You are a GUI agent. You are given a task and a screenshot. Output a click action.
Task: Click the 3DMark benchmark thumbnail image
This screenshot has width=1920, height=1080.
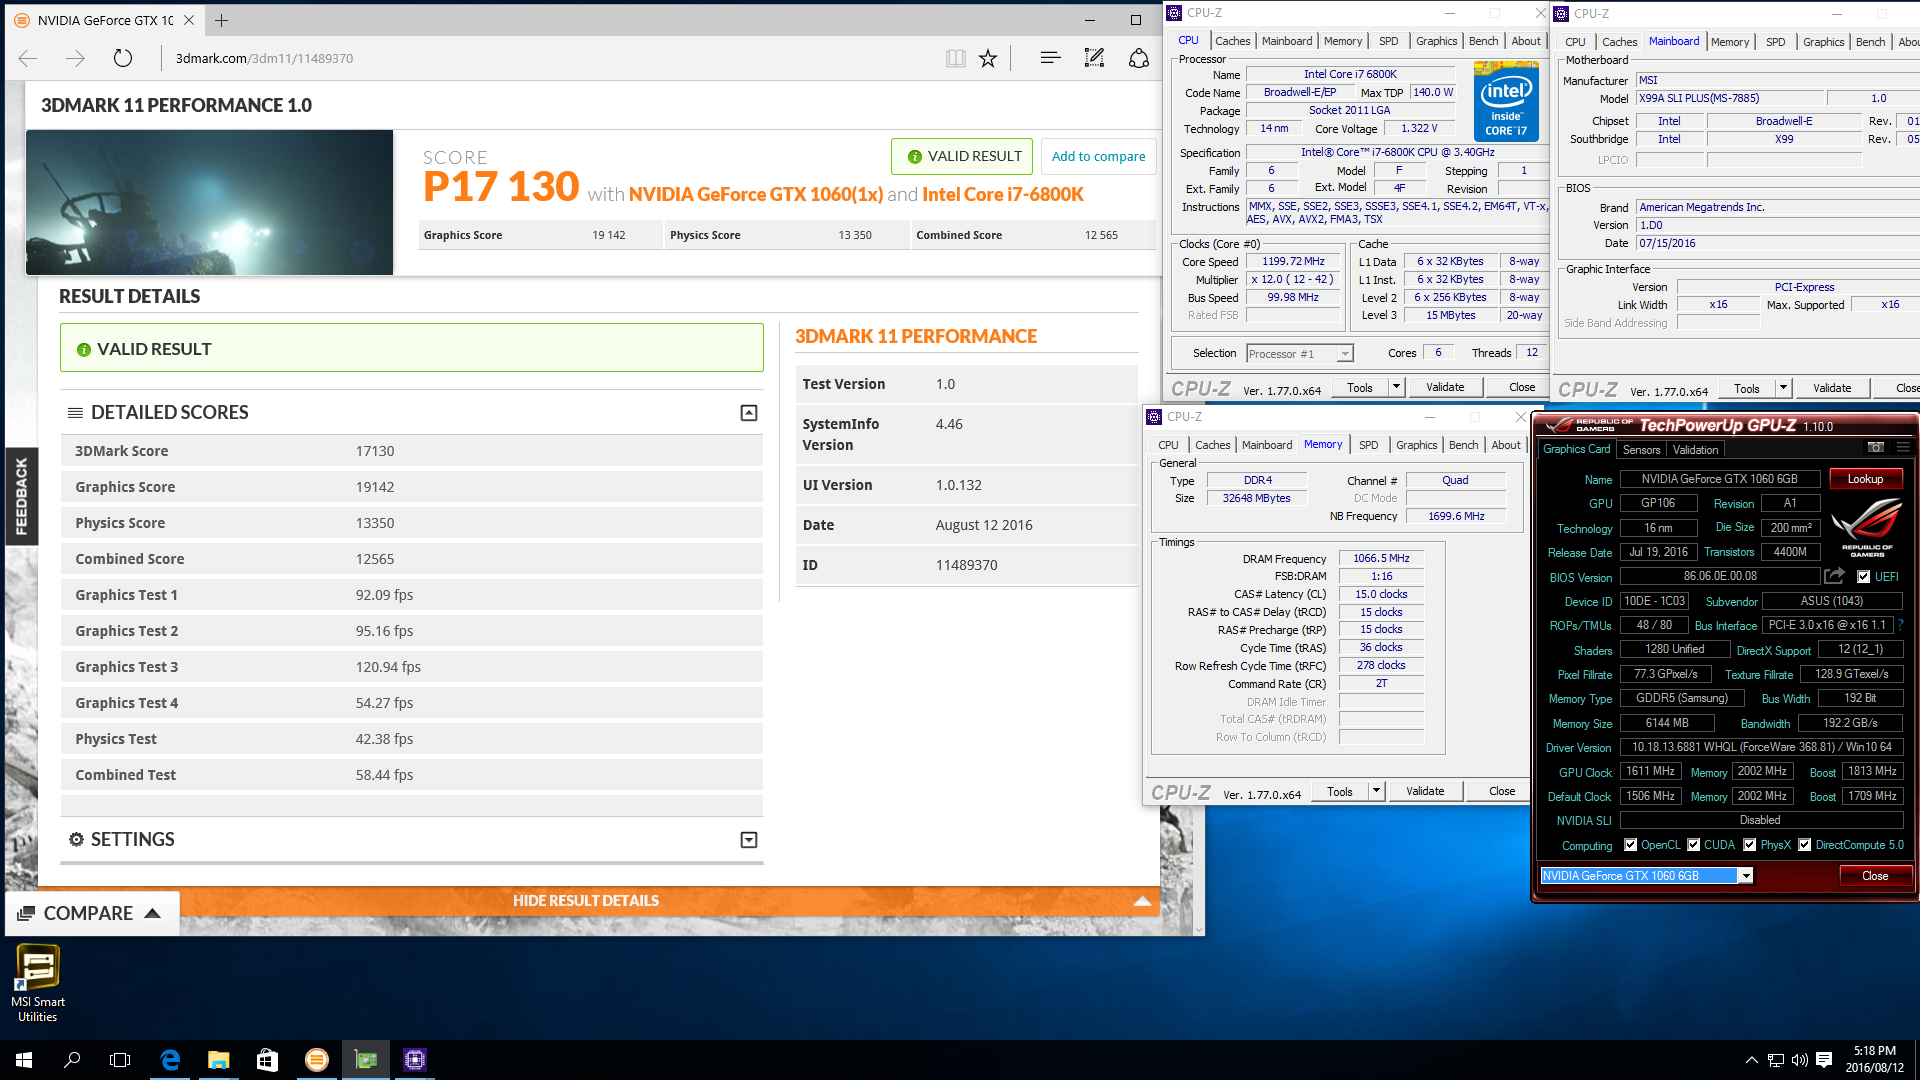pyautogui.click(x=210, y=202)
